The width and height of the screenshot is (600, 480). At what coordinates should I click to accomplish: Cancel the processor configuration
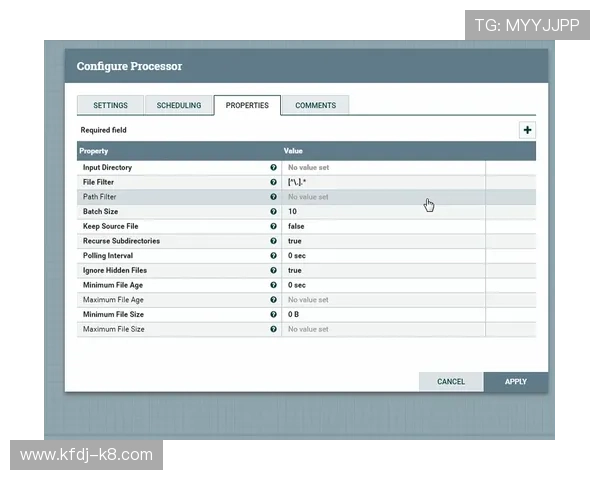pyautogui.click(x=451, y=382)
